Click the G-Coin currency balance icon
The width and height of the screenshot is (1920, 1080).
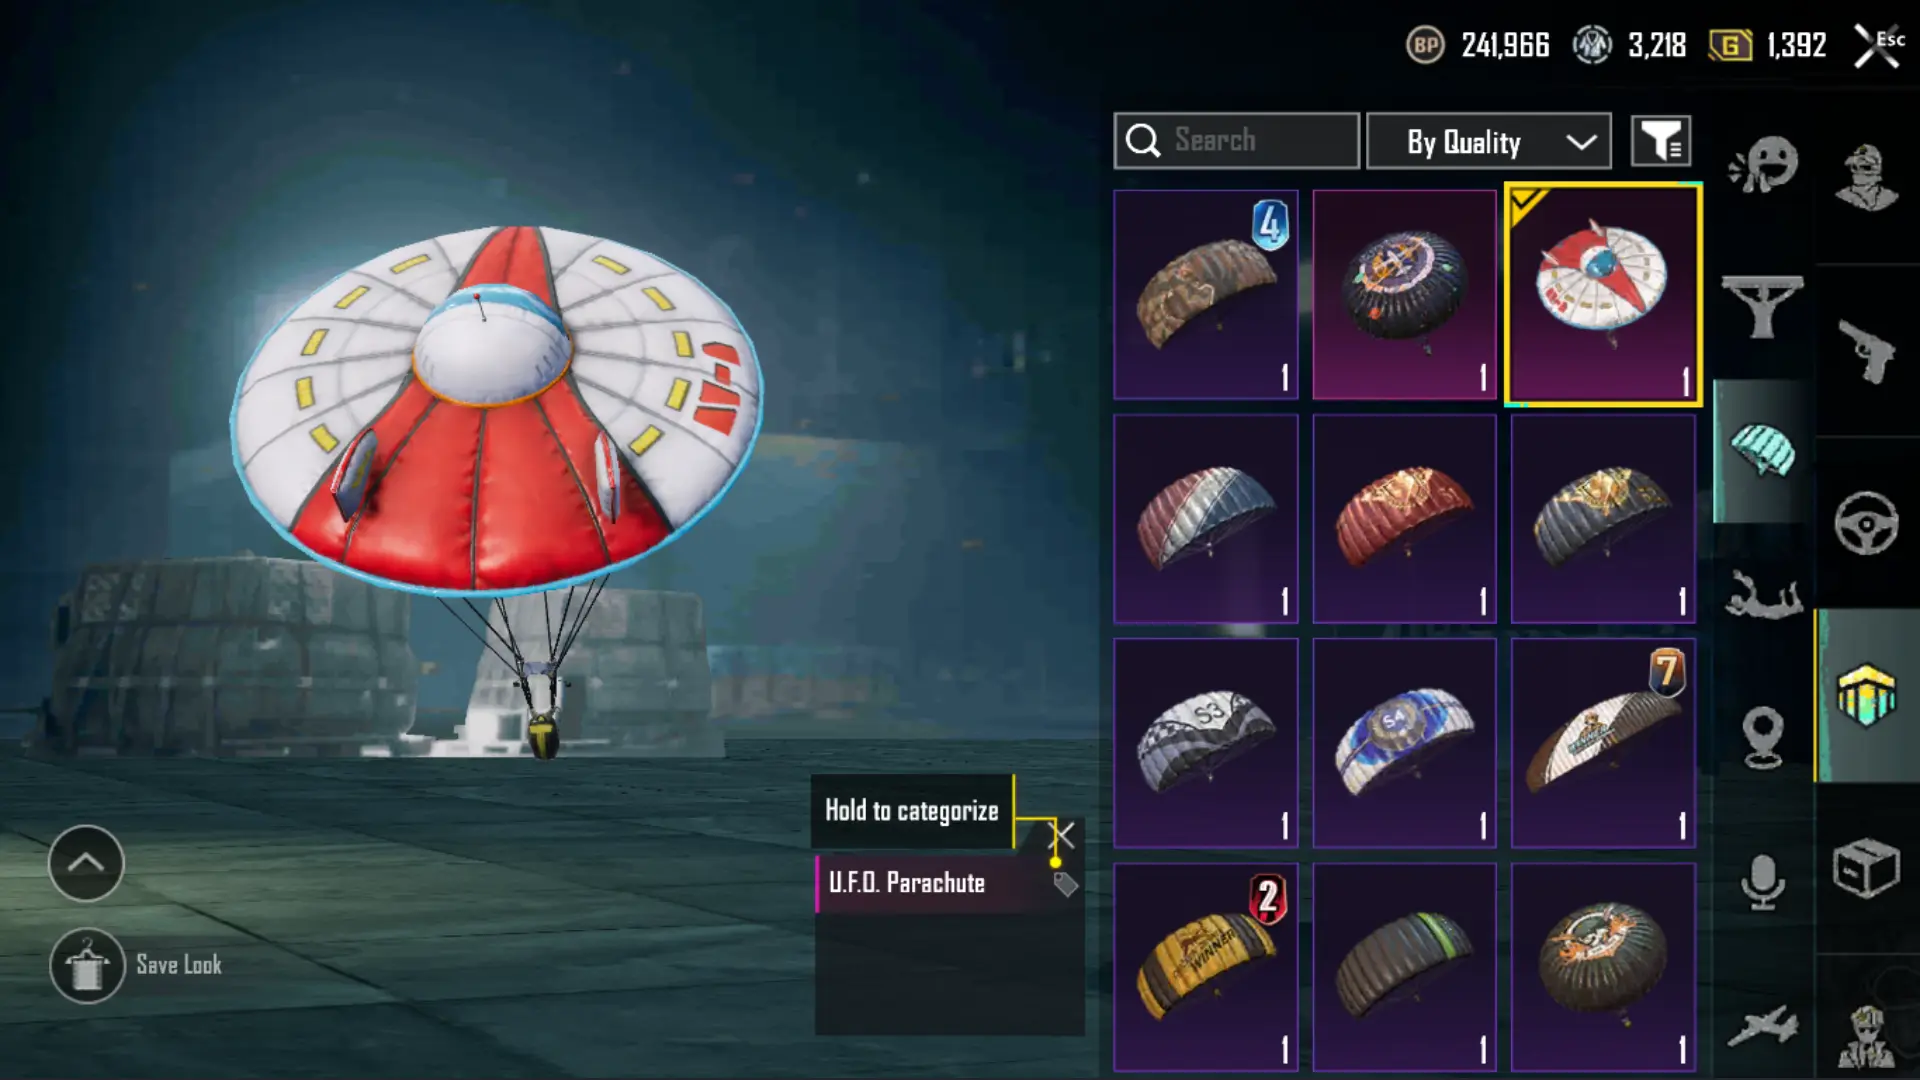click(x=1730, y=45)
